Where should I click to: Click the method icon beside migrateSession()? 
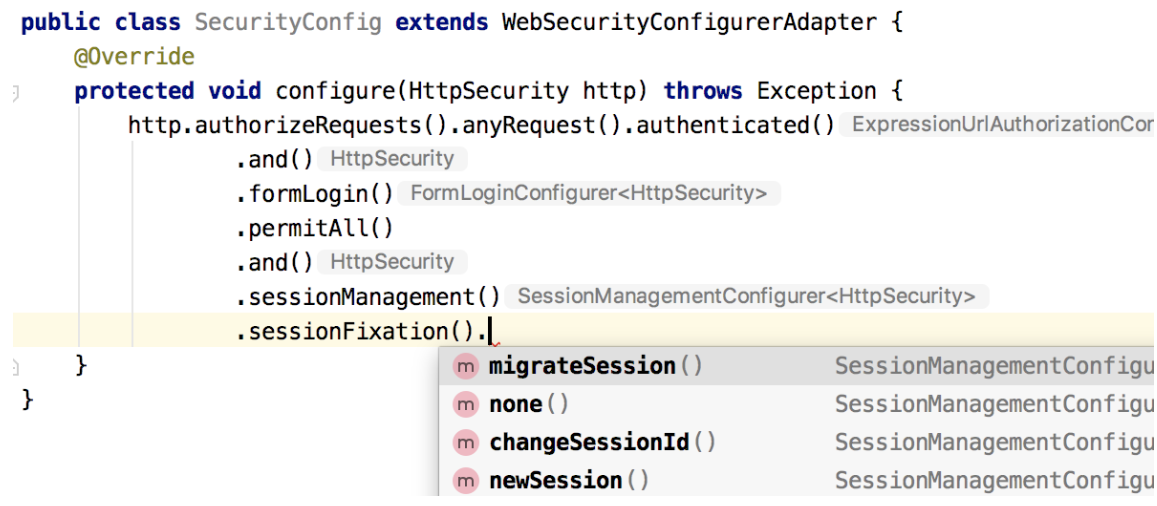(465, 367)
